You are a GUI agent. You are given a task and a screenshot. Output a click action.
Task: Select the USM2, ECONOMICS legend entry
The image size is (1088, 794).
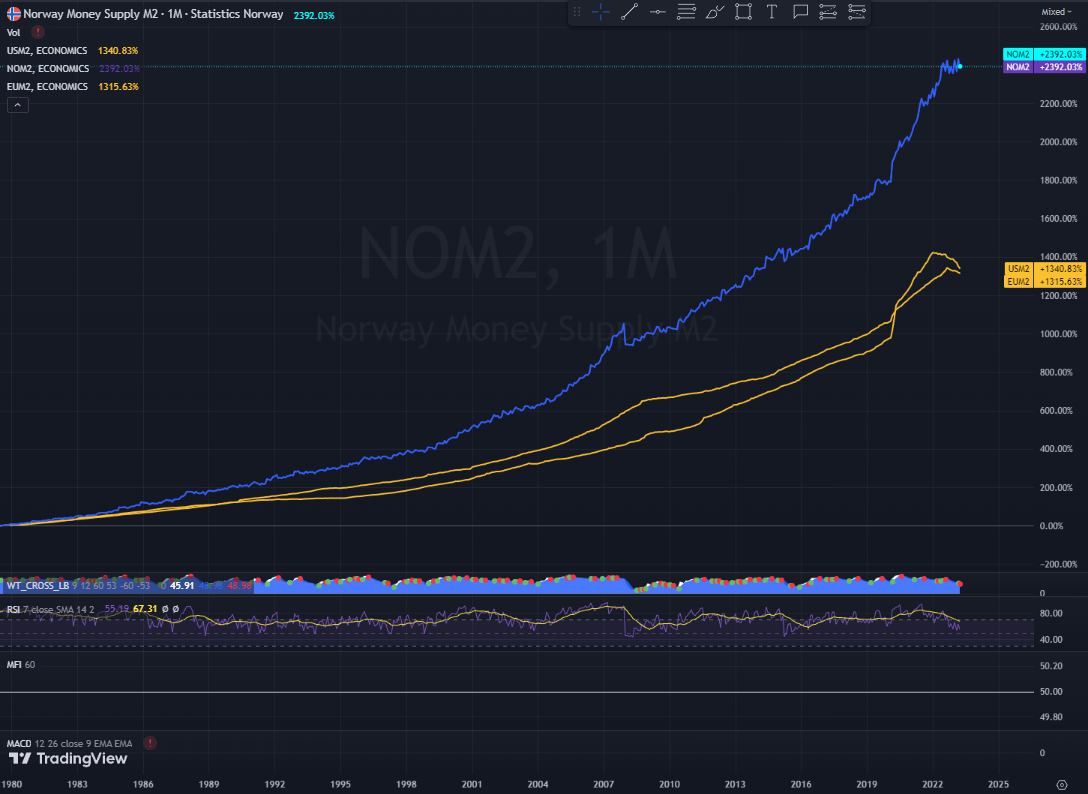[47, 51]
